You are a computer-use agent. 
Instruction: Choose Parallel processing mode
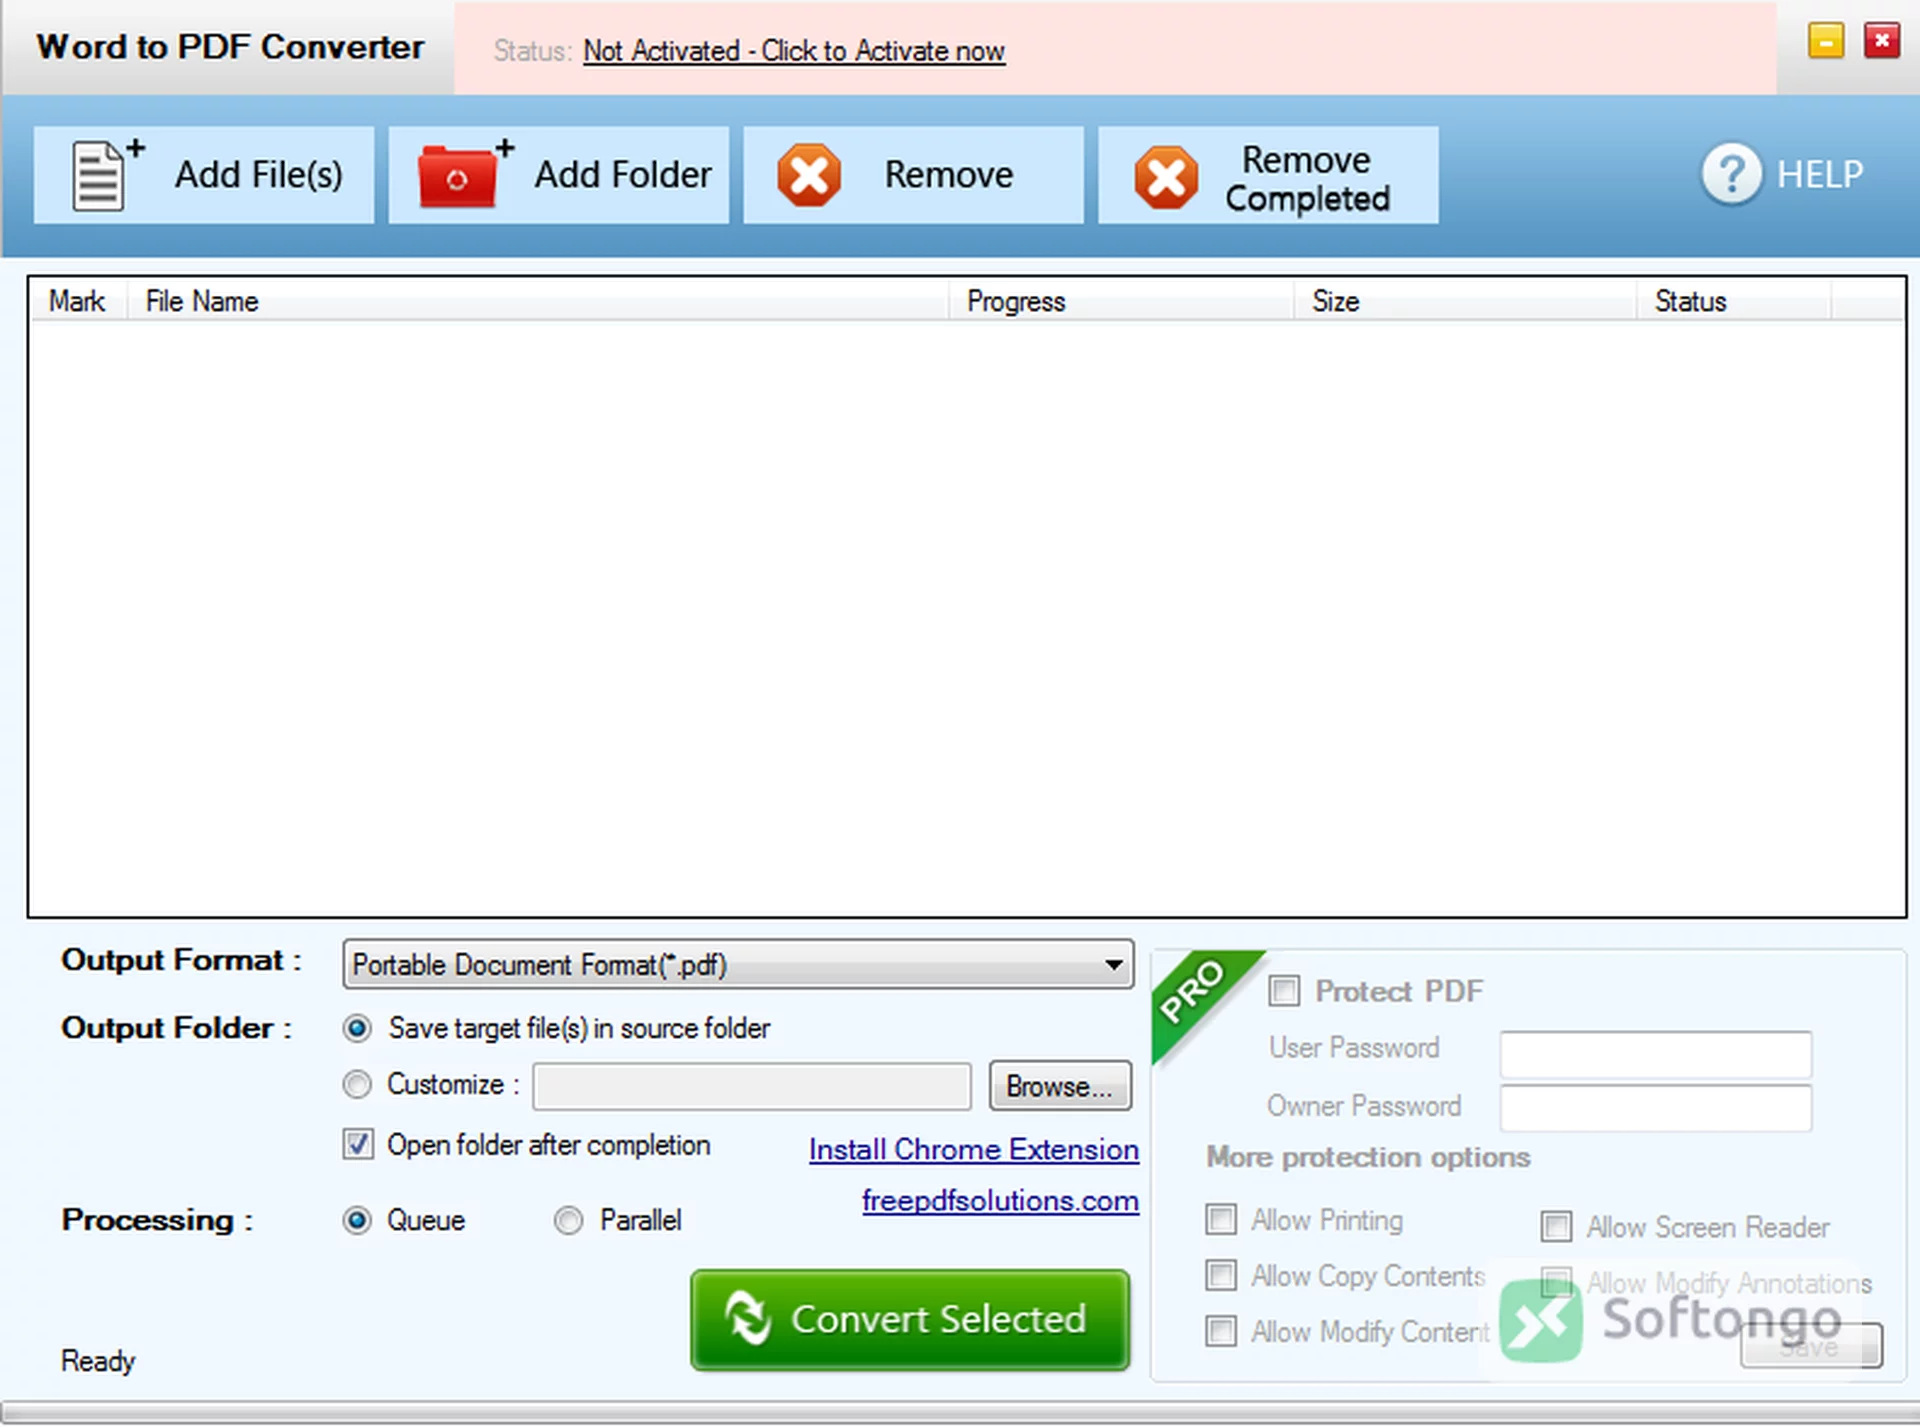pyautogui.click(x=568, y=1220)
